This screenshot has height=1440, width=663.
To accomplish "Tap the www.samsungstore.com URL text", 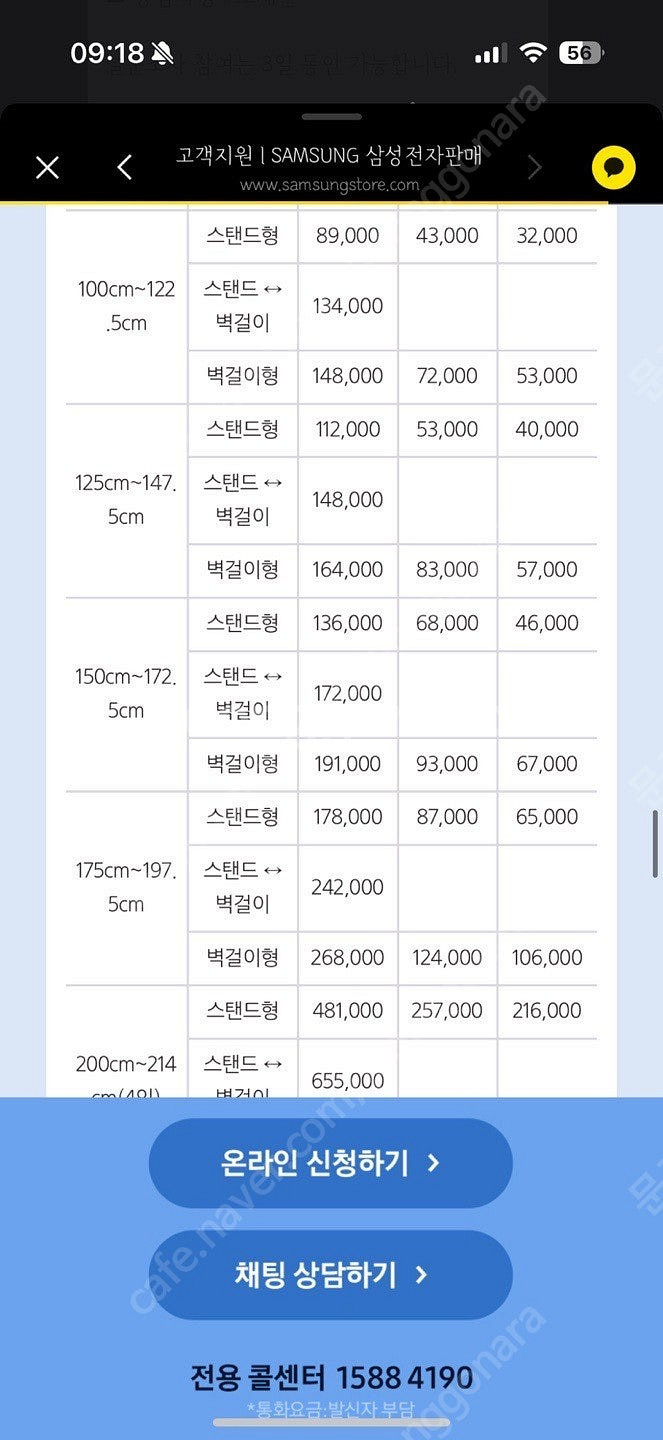I will (x=329, y=184).
